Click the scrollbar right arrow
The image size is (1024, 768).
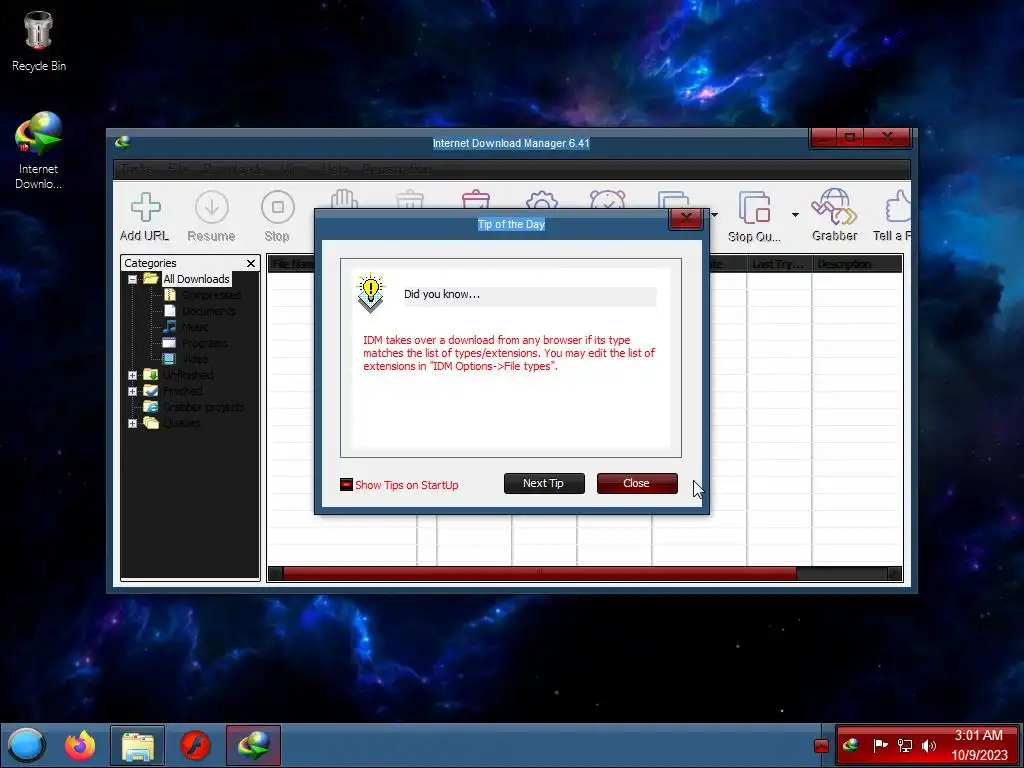[x=895, y=573]
